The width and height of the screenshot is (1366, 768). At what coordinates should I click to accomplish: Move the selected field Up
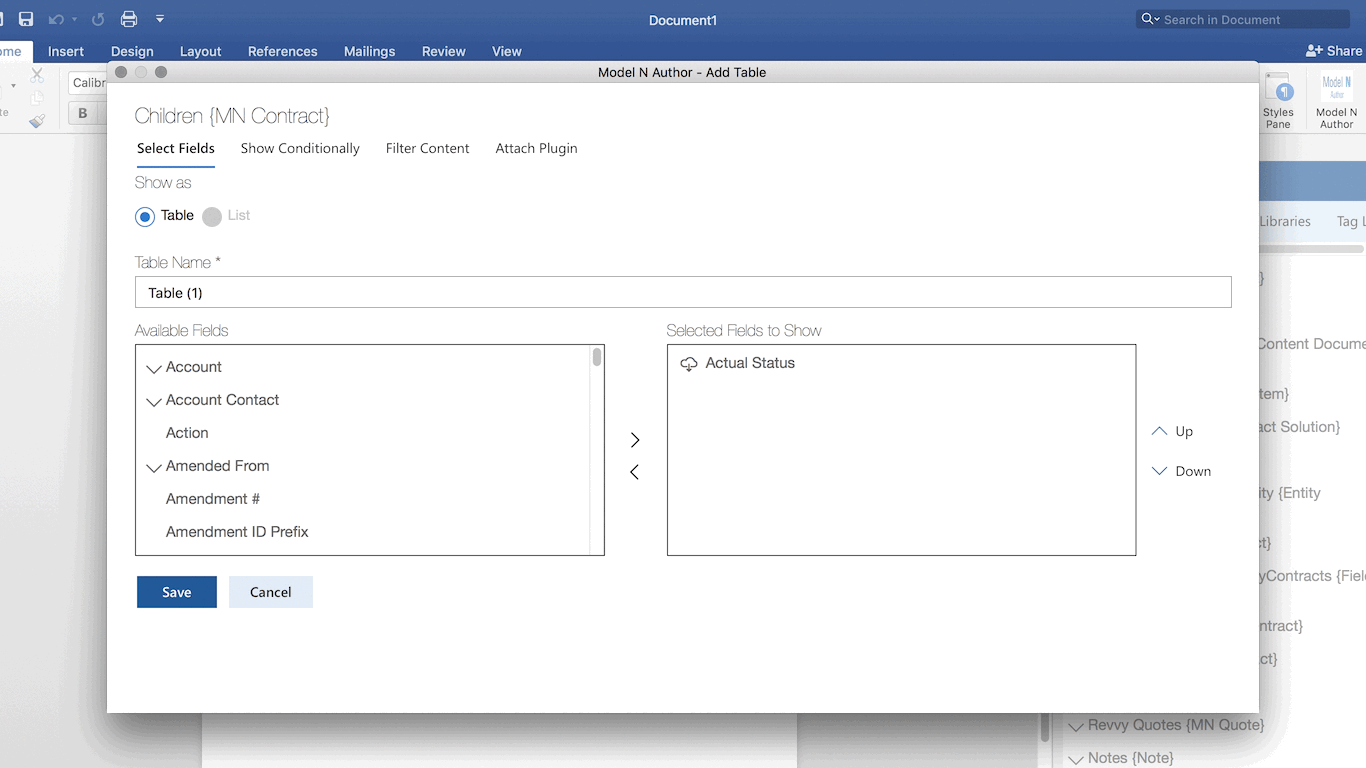[x=1172, y=431]
